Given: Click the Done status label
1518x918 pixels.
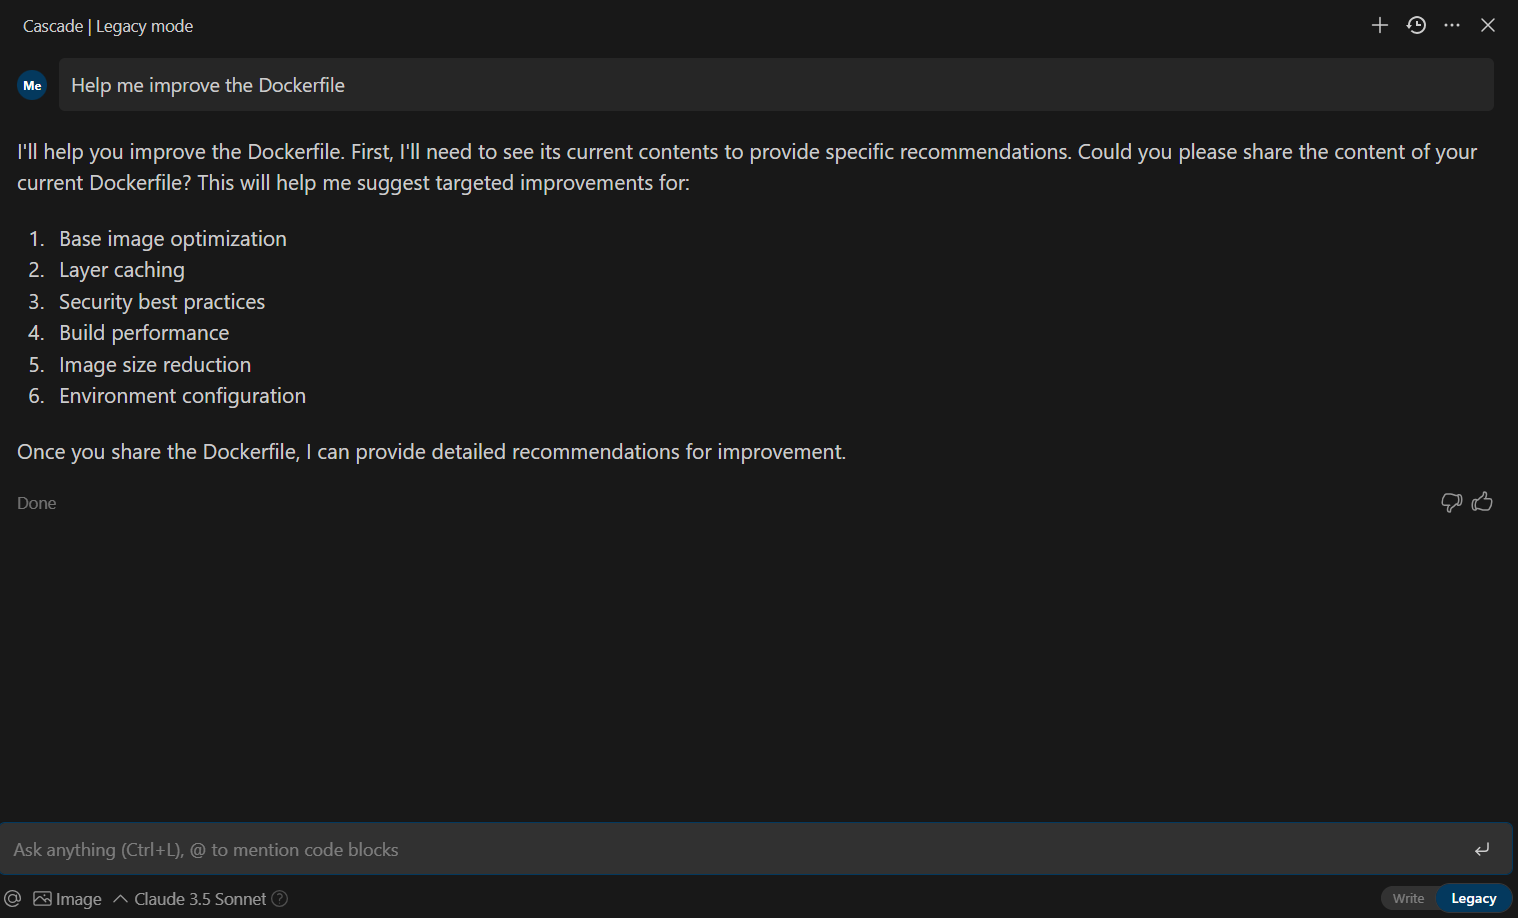Looking at the screenshot, I should [x=37, y=503].
